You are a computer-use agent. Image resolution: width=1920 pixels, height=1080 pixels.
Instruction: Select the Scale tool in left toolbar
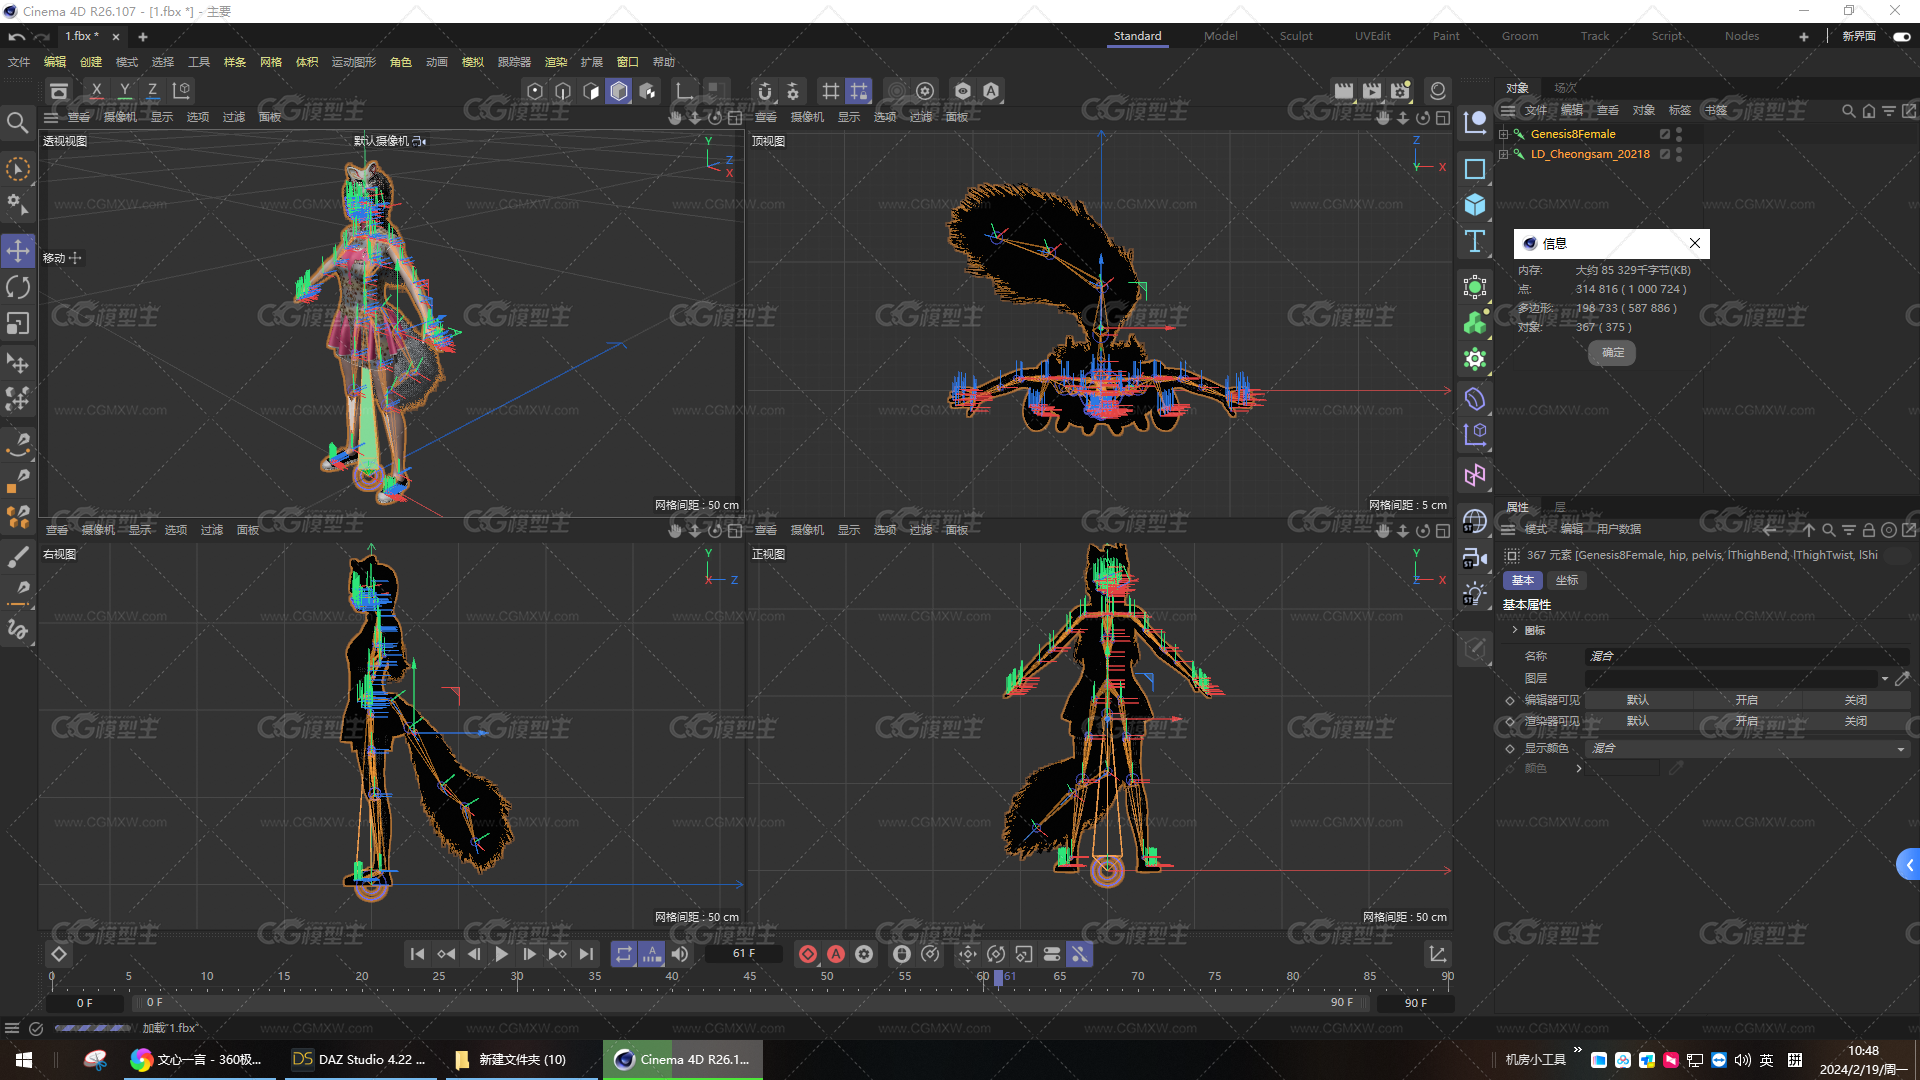point(18,324)
